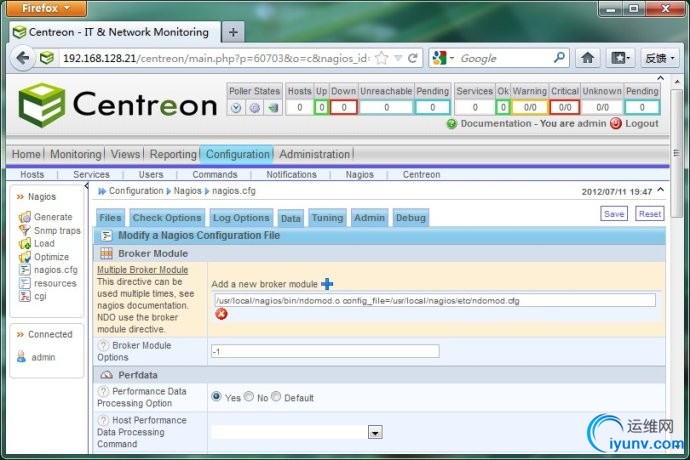Open the Host Performance Data Processing Command dropdown
Viewport: 690px width, 460px height.
(x=375, y=432)
